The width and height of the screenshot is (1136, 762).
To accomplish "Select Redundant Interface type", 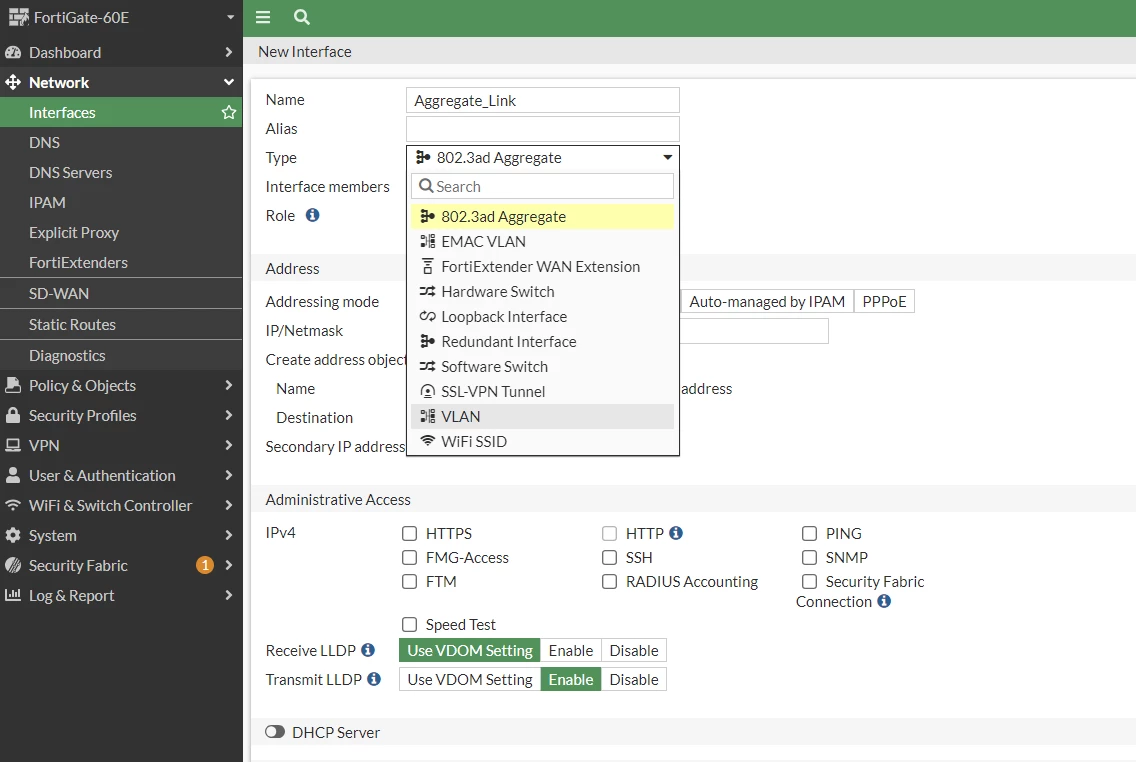I will pos(543,342).
